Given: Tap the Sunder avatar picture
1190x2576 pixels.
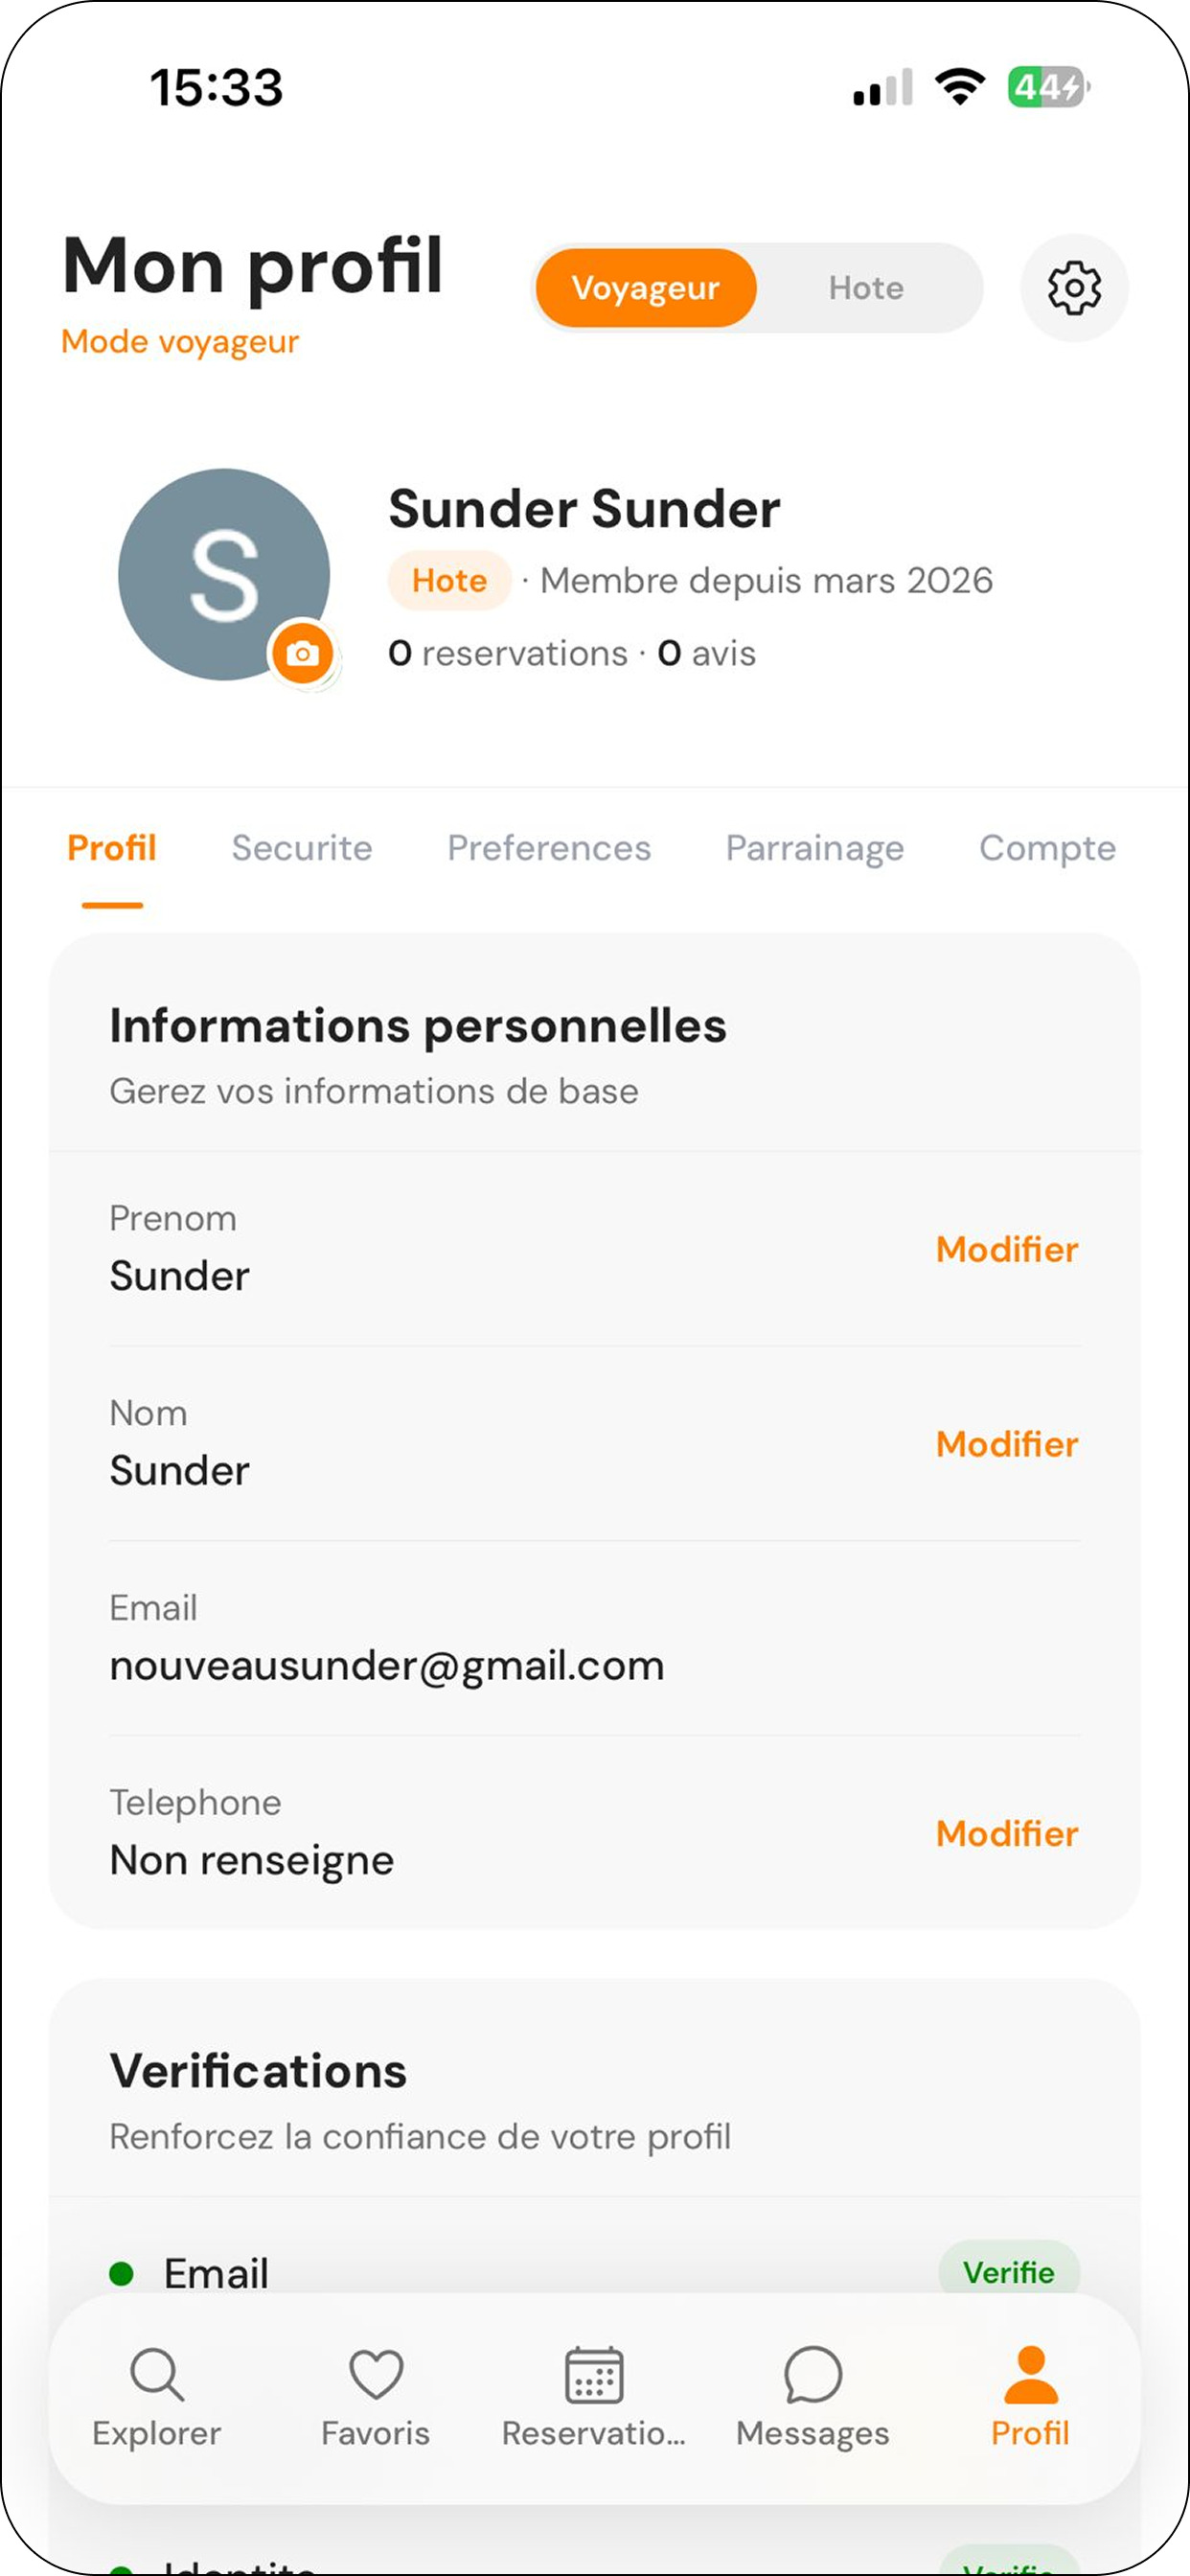Looking at the screenshot, I should coord(224,575).
